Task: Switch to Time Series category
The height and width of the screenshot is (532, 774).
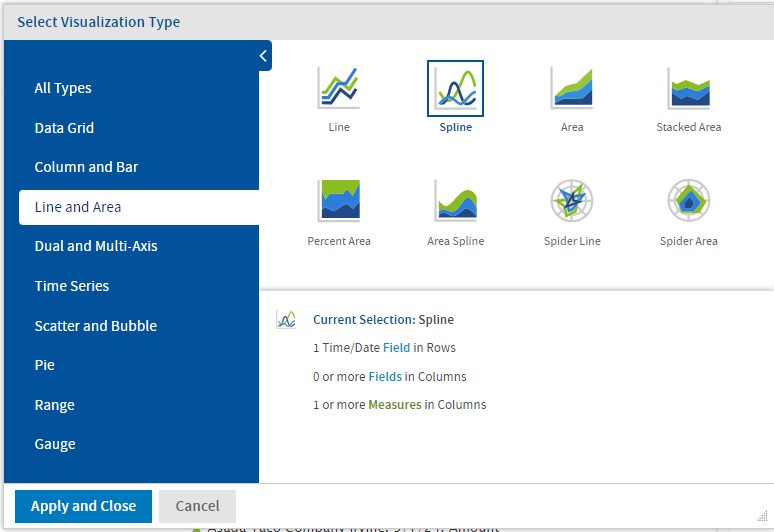Action: click(72, 286)
